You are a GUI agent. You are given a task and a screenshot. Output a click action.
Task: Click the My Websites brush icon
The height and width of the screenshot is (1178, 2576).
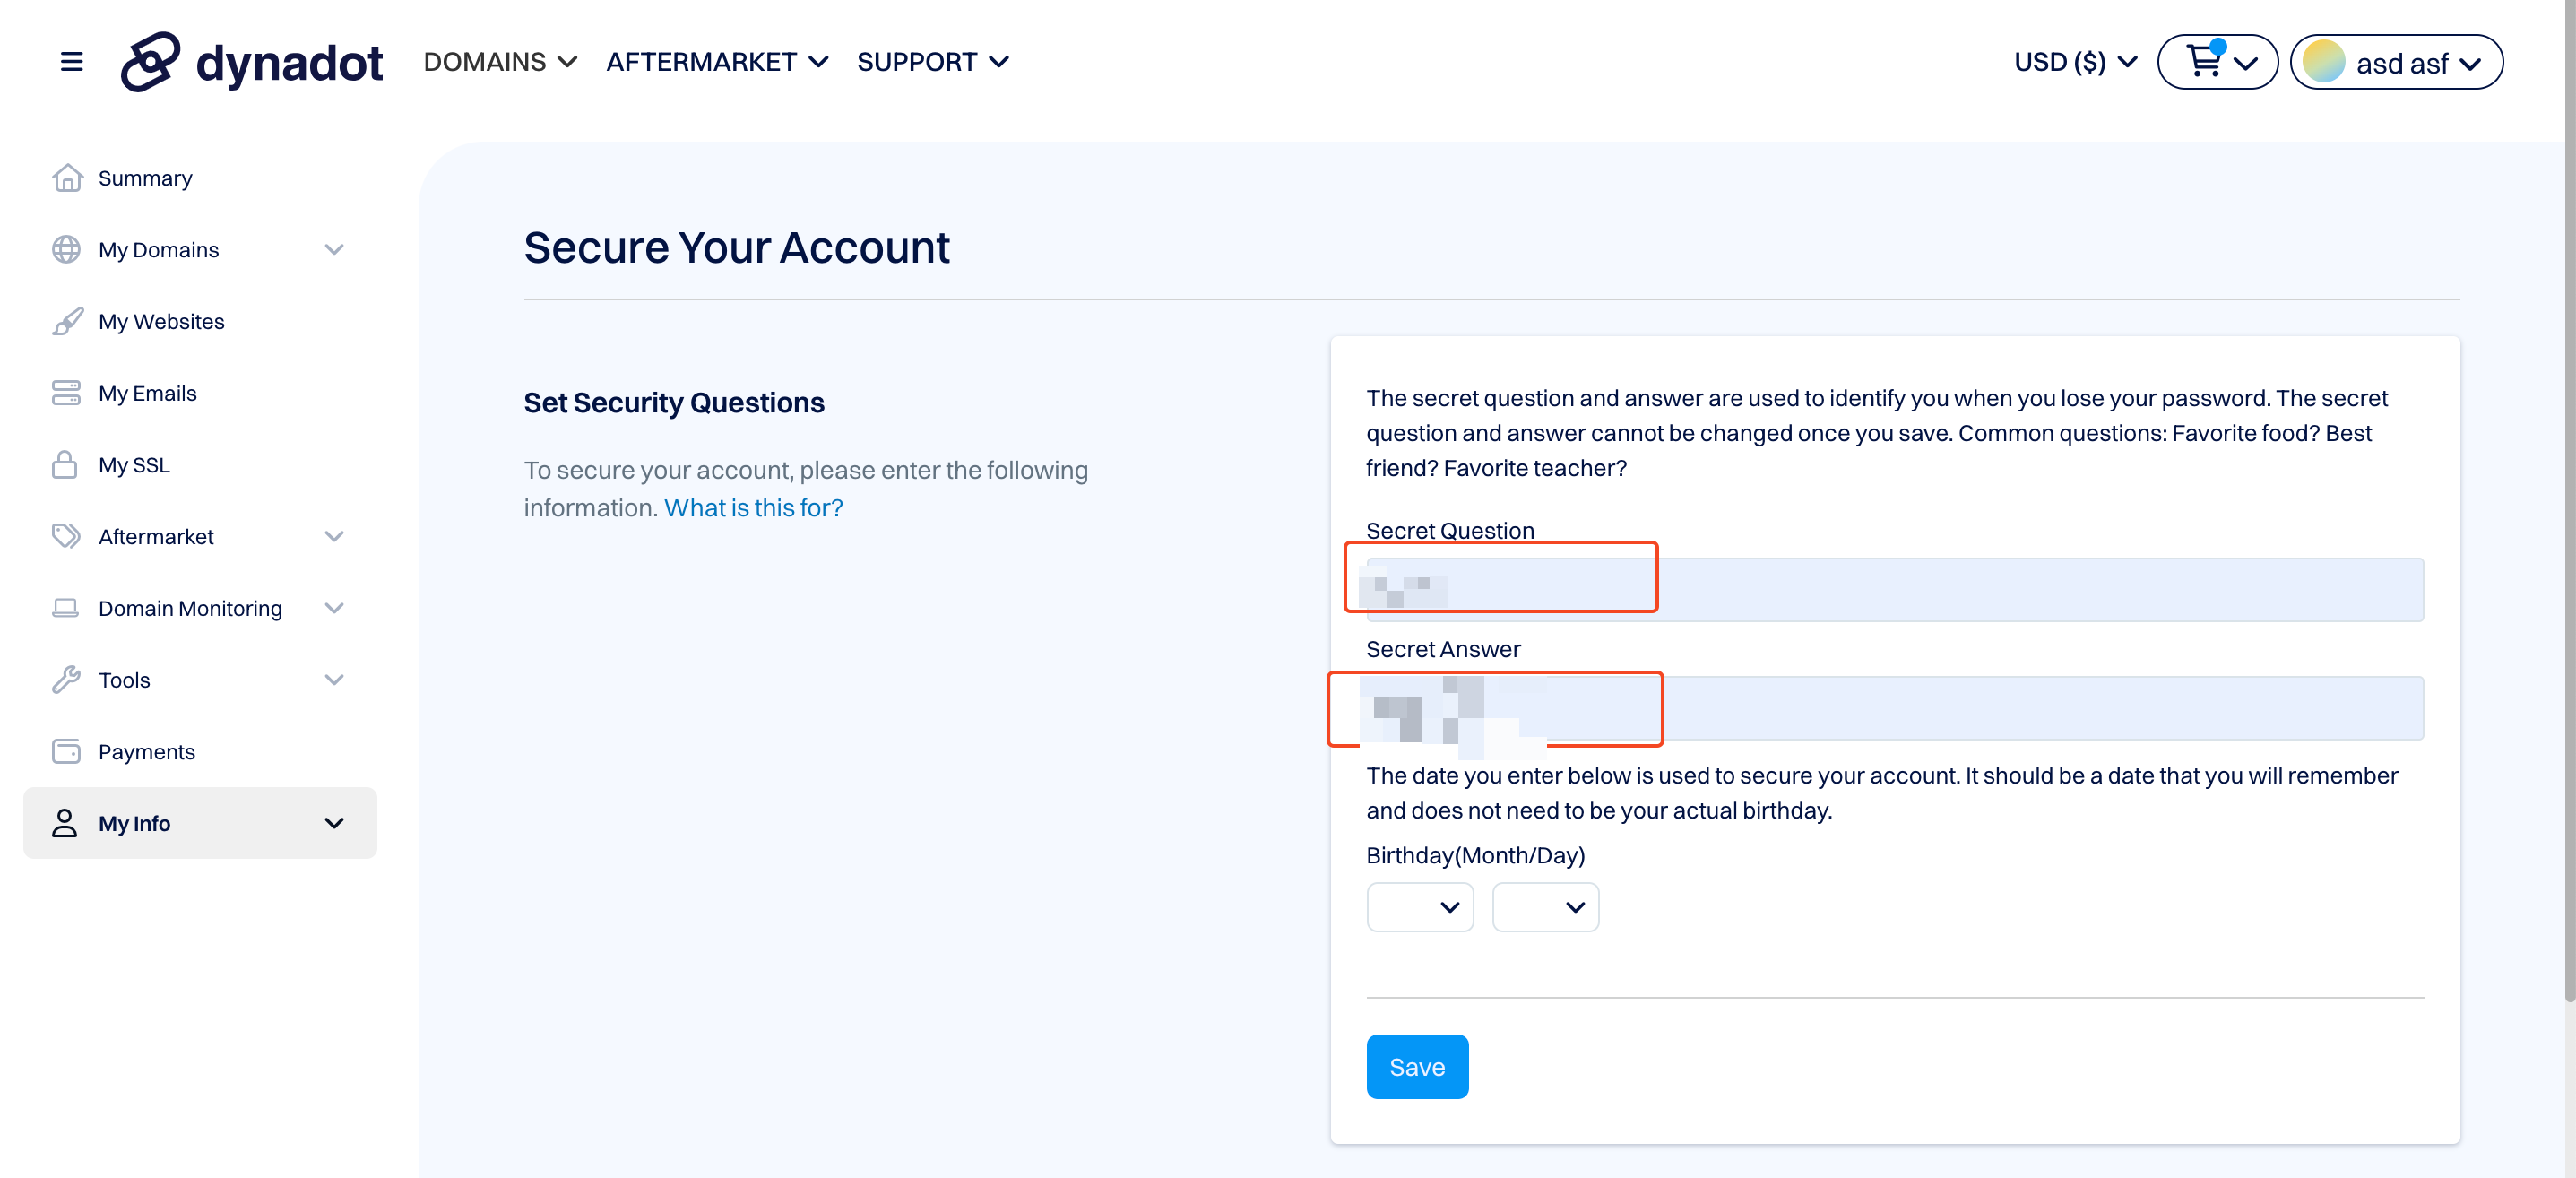tap(67, 322)
